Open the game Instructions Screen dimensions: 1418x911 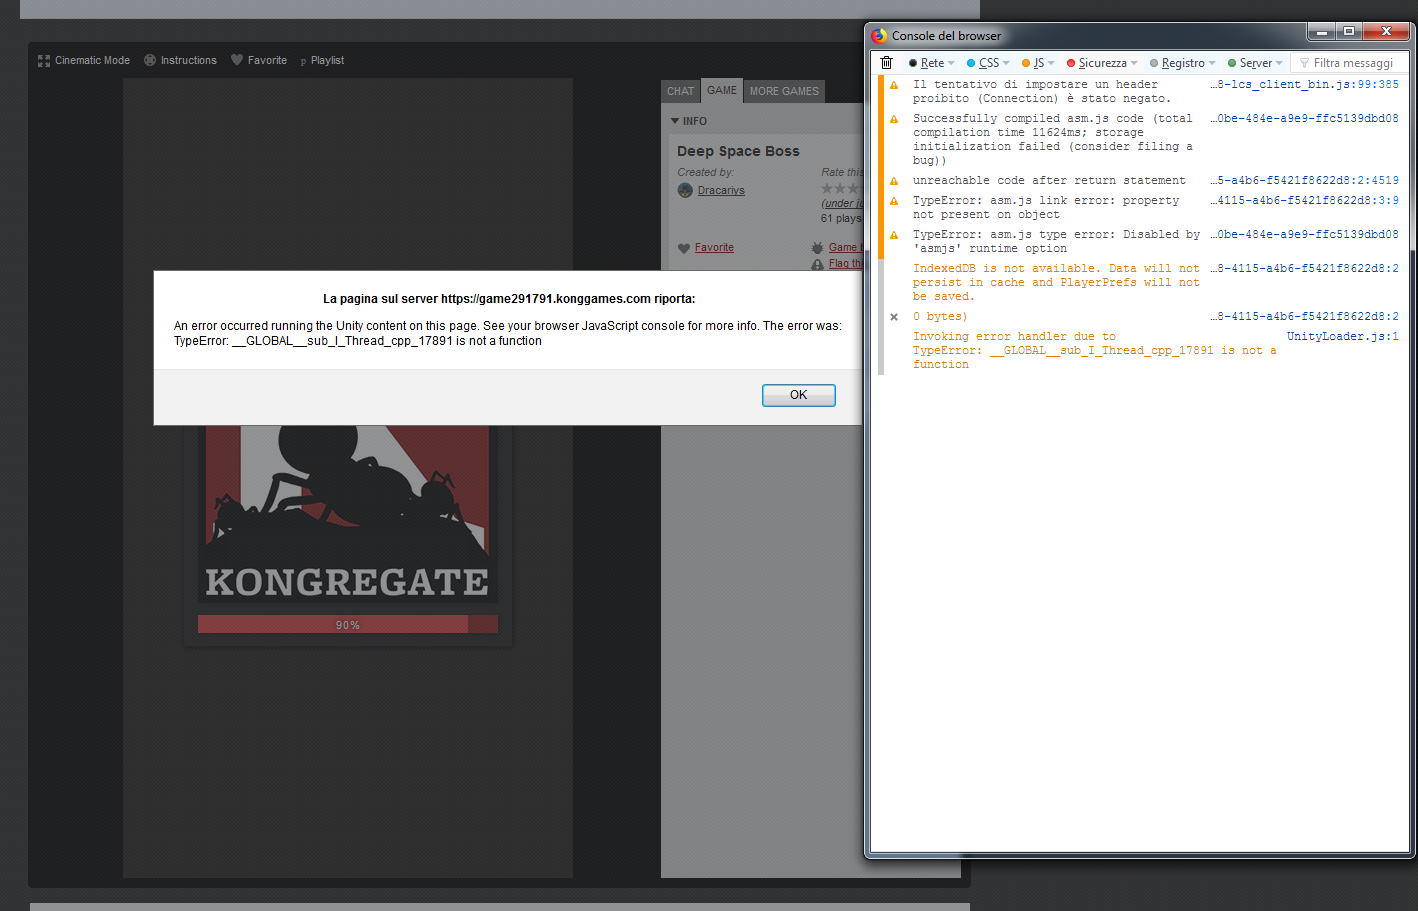click(180, 60)
